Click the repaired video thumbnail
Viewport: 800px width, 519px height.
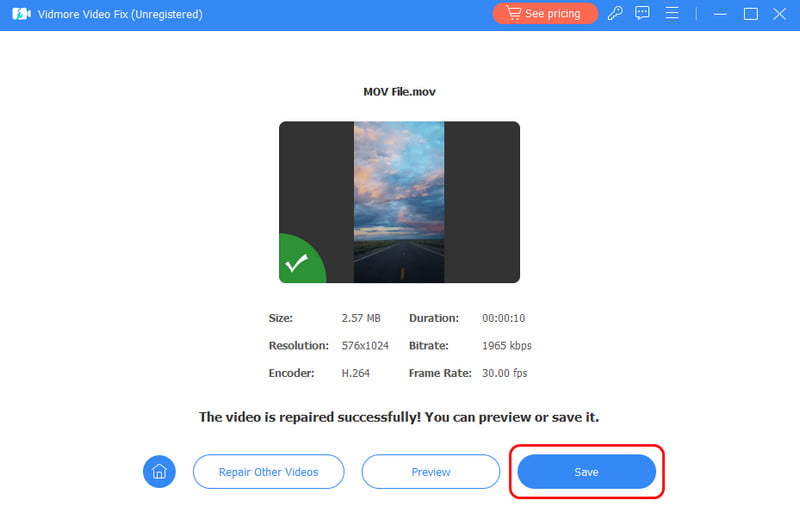(x=399, y=202)
